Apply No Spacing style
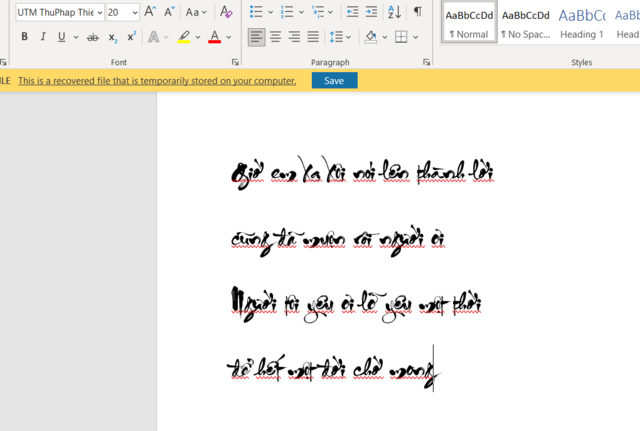This screenshot has width=640, height=431. coord(526,24)
